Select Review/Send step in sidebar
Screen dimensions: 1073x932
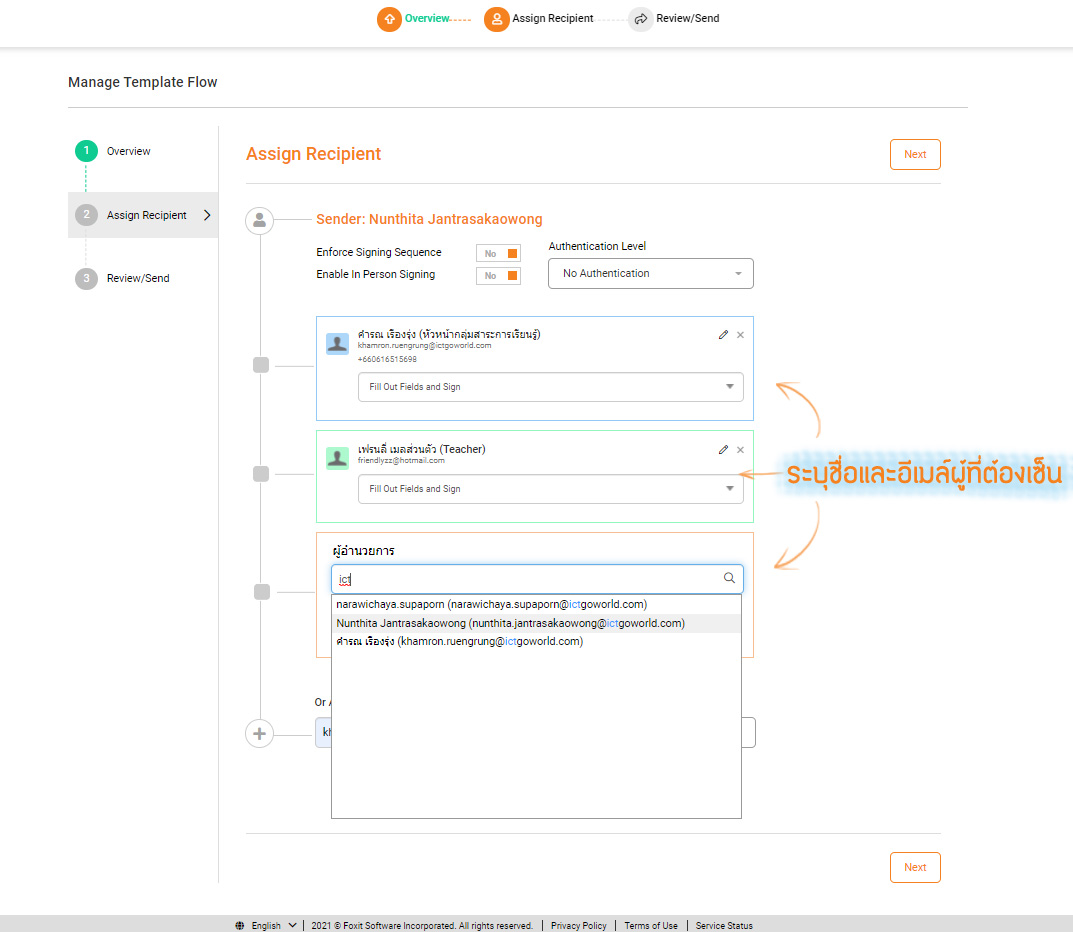138,279
